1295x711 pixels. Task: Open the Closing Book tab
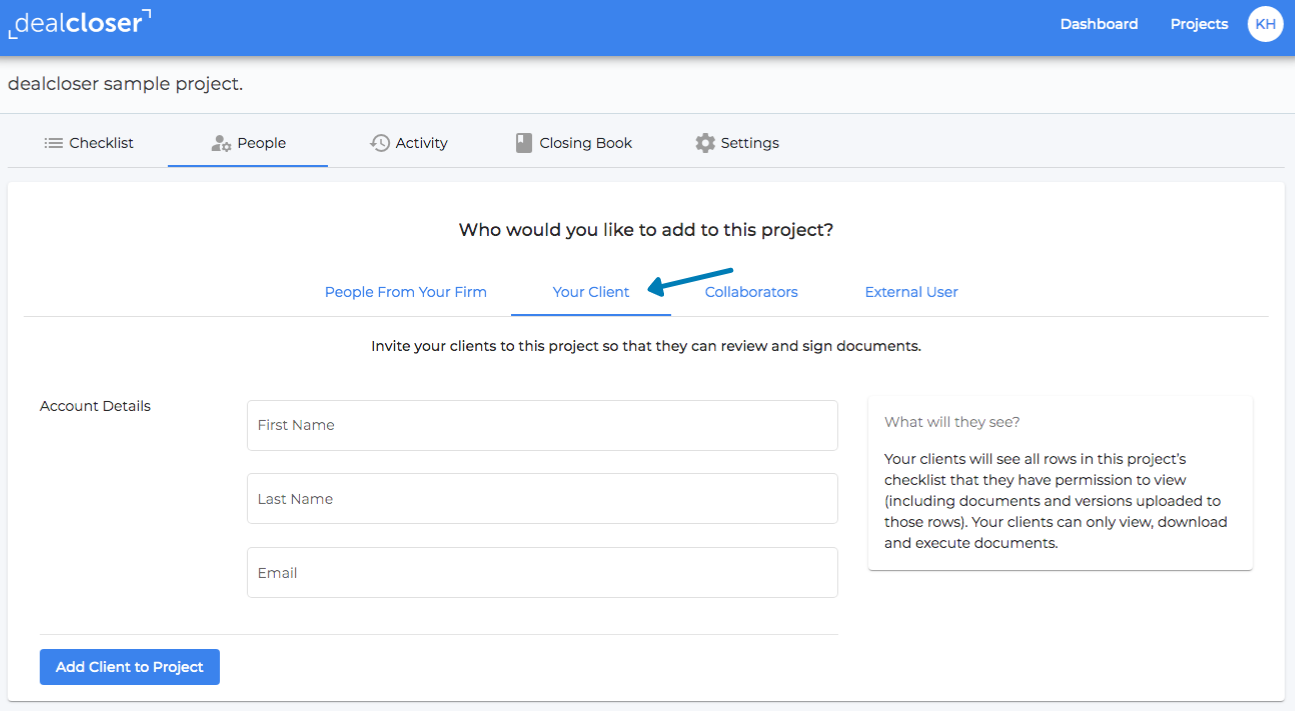[574, 143]
